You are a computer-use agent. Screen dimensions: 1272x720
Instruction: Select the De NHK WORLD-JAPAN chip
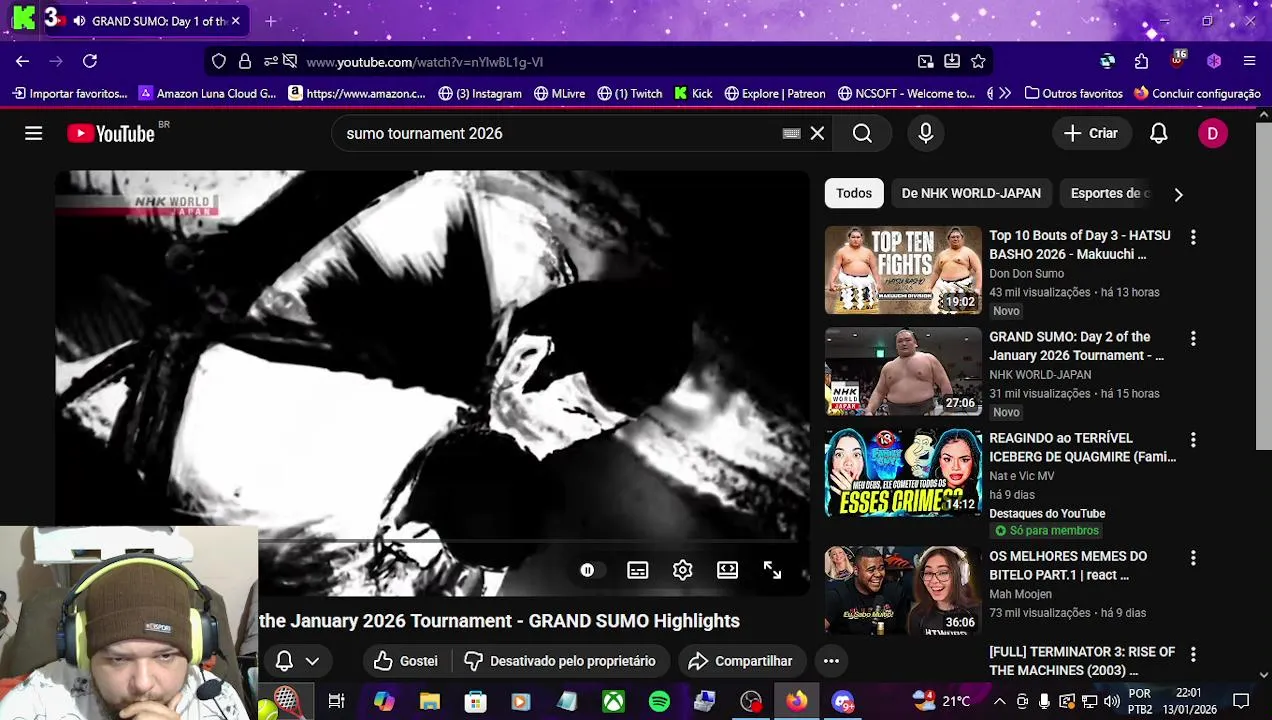[x=971, y=193]
